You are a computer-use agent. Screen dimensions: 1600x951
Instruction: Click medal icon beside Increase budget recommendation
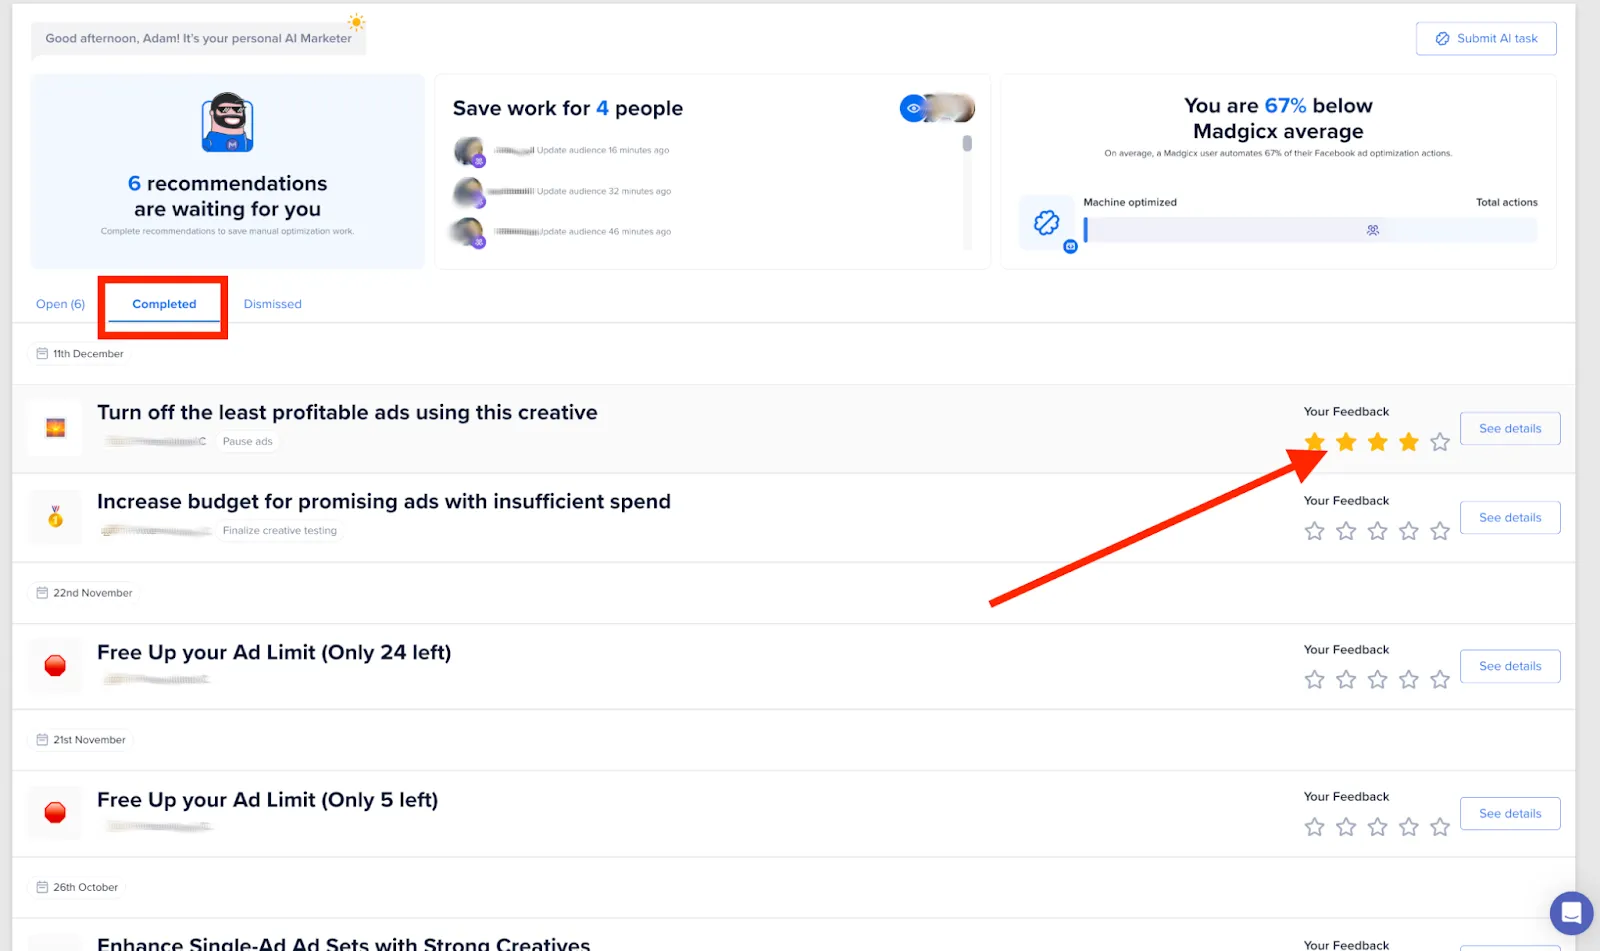tap(55, 517)
